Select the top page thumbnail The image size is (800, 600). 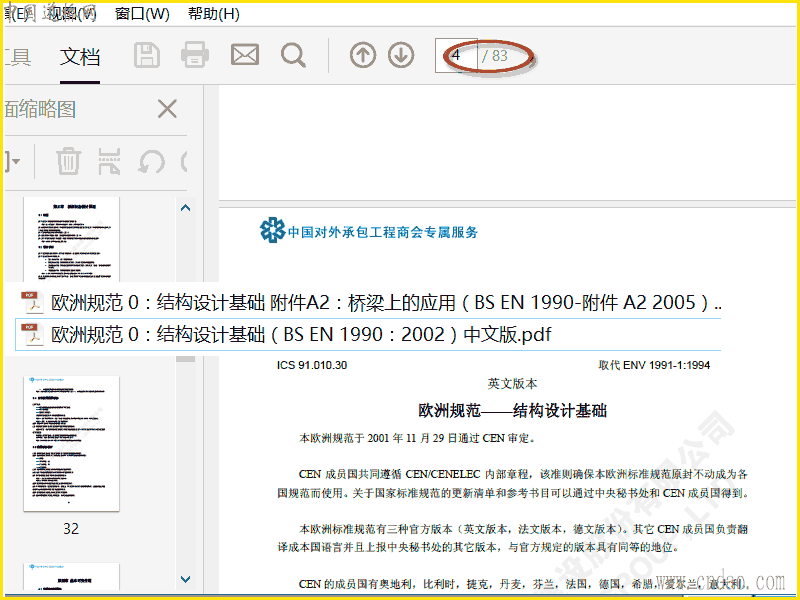pos(71,239)
